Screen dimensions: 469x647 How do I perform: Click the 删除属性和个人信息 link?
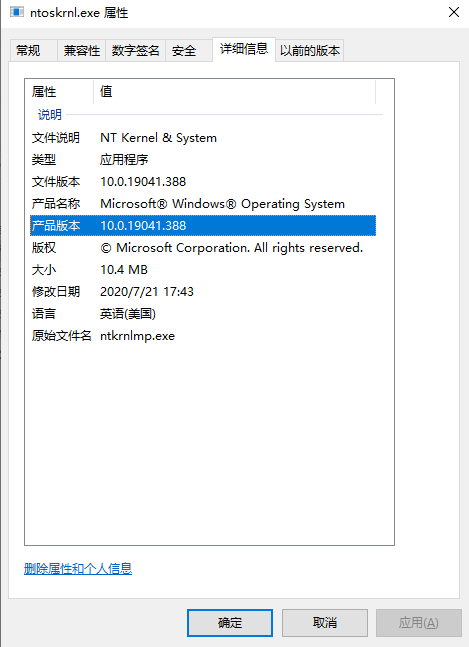point(78,569)
